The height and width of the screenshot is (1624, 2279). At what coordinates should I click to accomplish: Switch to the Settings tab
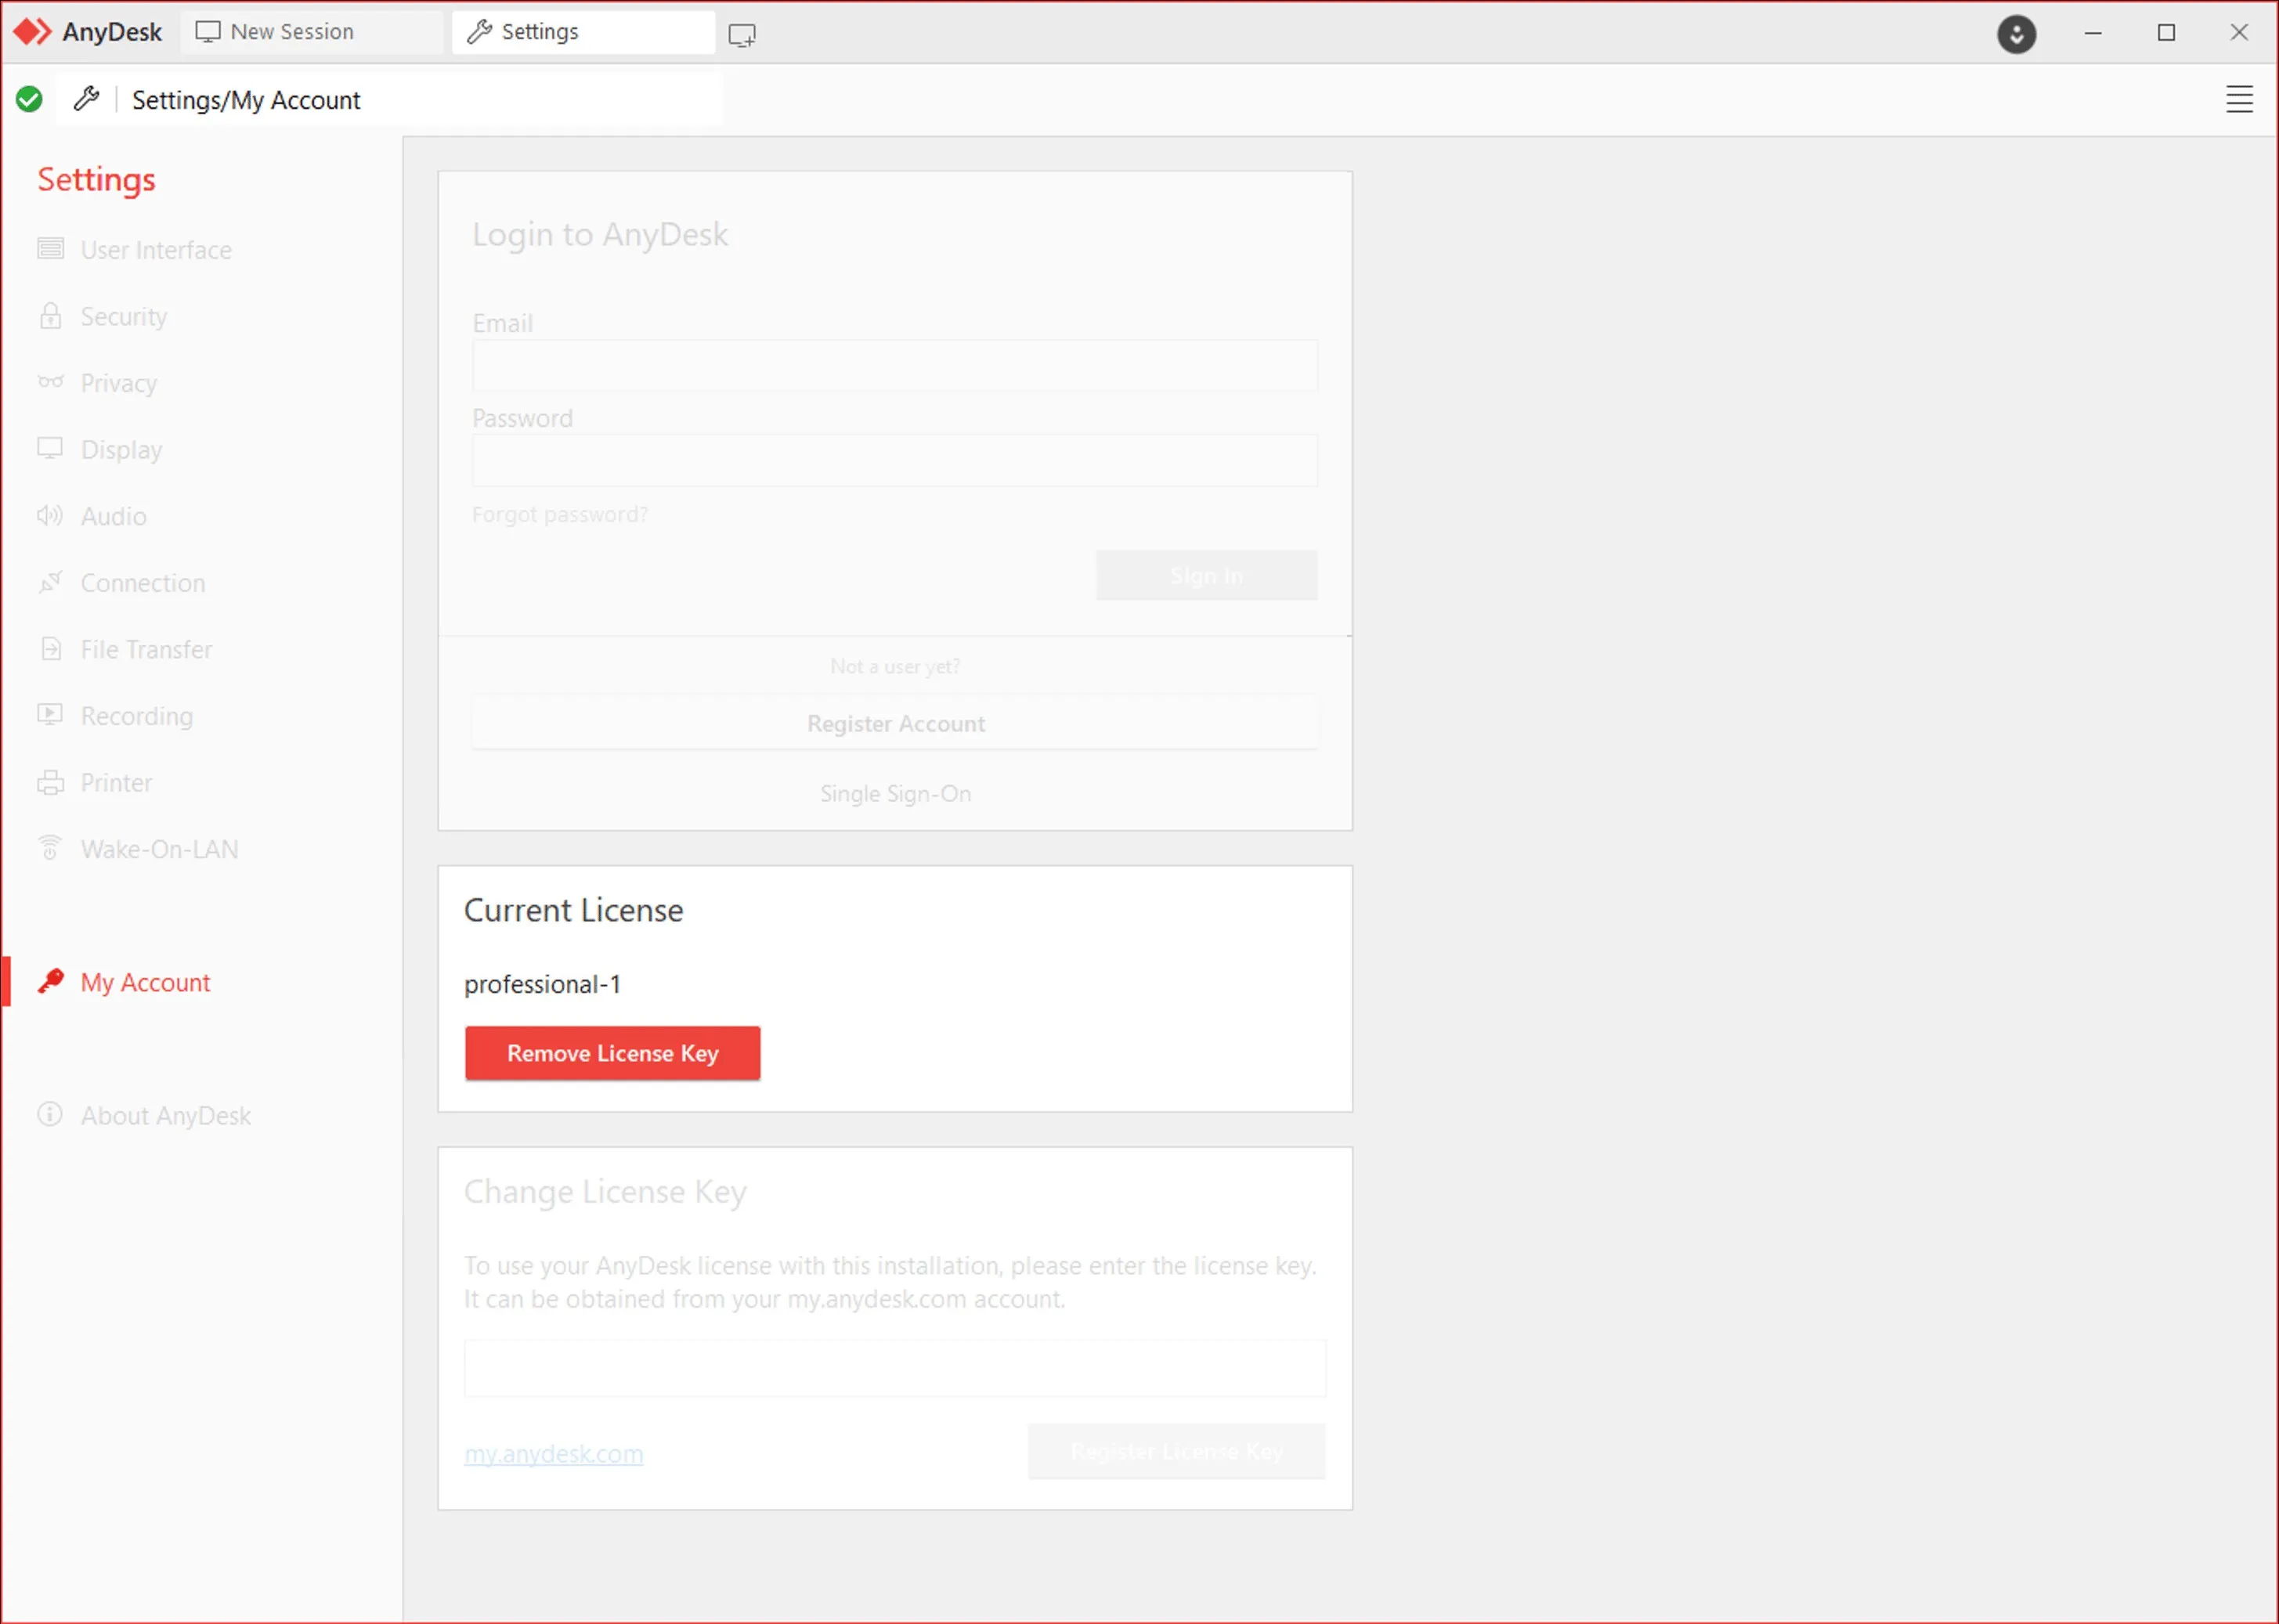click(x=539, y=32)
